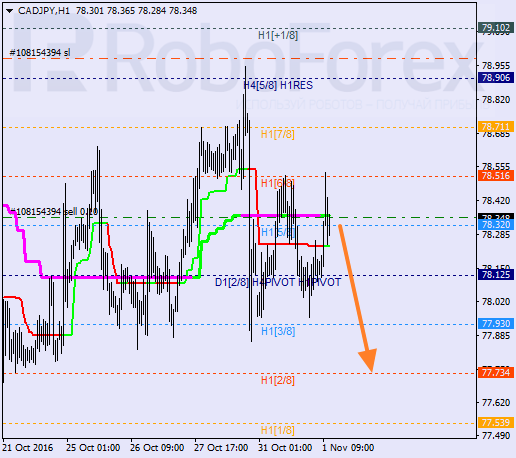516x458 pixels.
Task: Select the D1[2/8] H4PIVOT label
Action: 255,282
